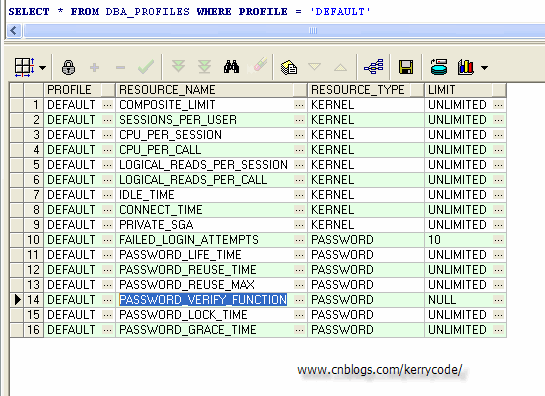
Task: Open ellipsis editor for COMPOSITE_LIMIT resource name
Action: pyautogui.click(x=299, y=105)
